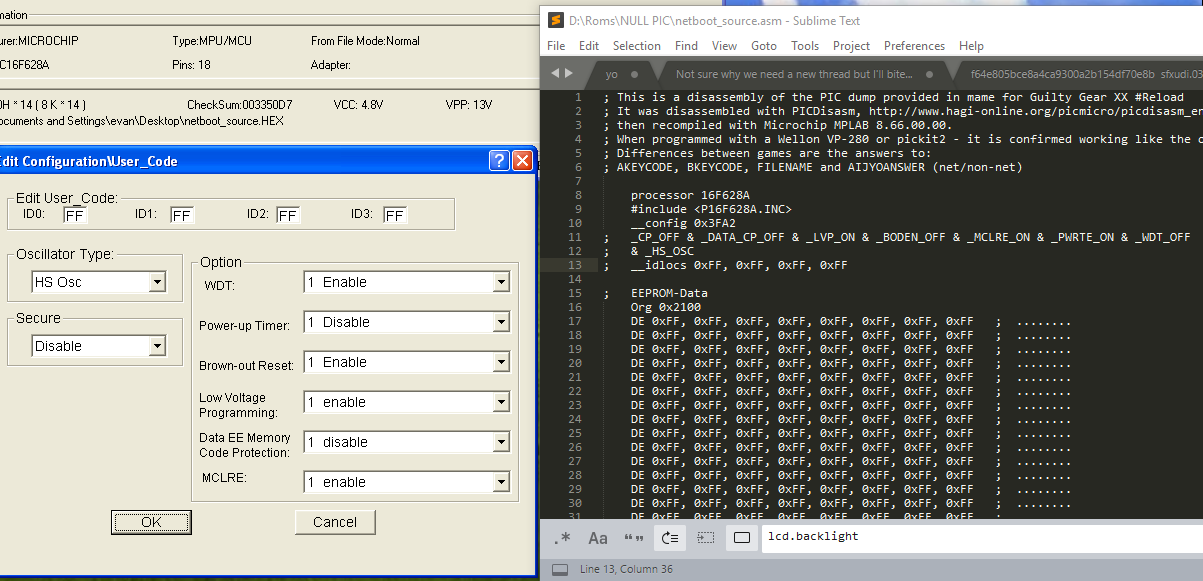Open the MCLRE dropdown
This screenshot has width=1203, height=581.
point(501,483)
